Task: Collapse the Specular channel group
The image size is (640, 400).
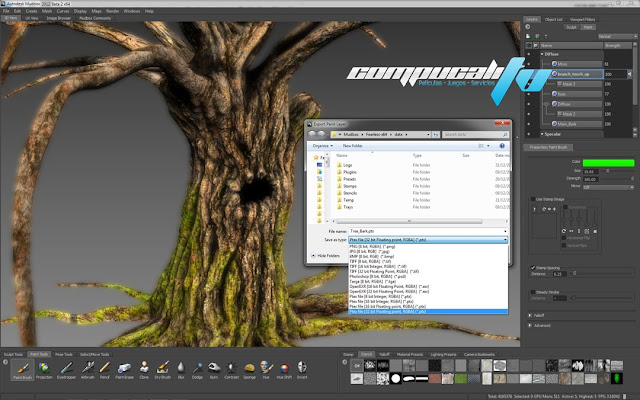Action: click(542, 134)
